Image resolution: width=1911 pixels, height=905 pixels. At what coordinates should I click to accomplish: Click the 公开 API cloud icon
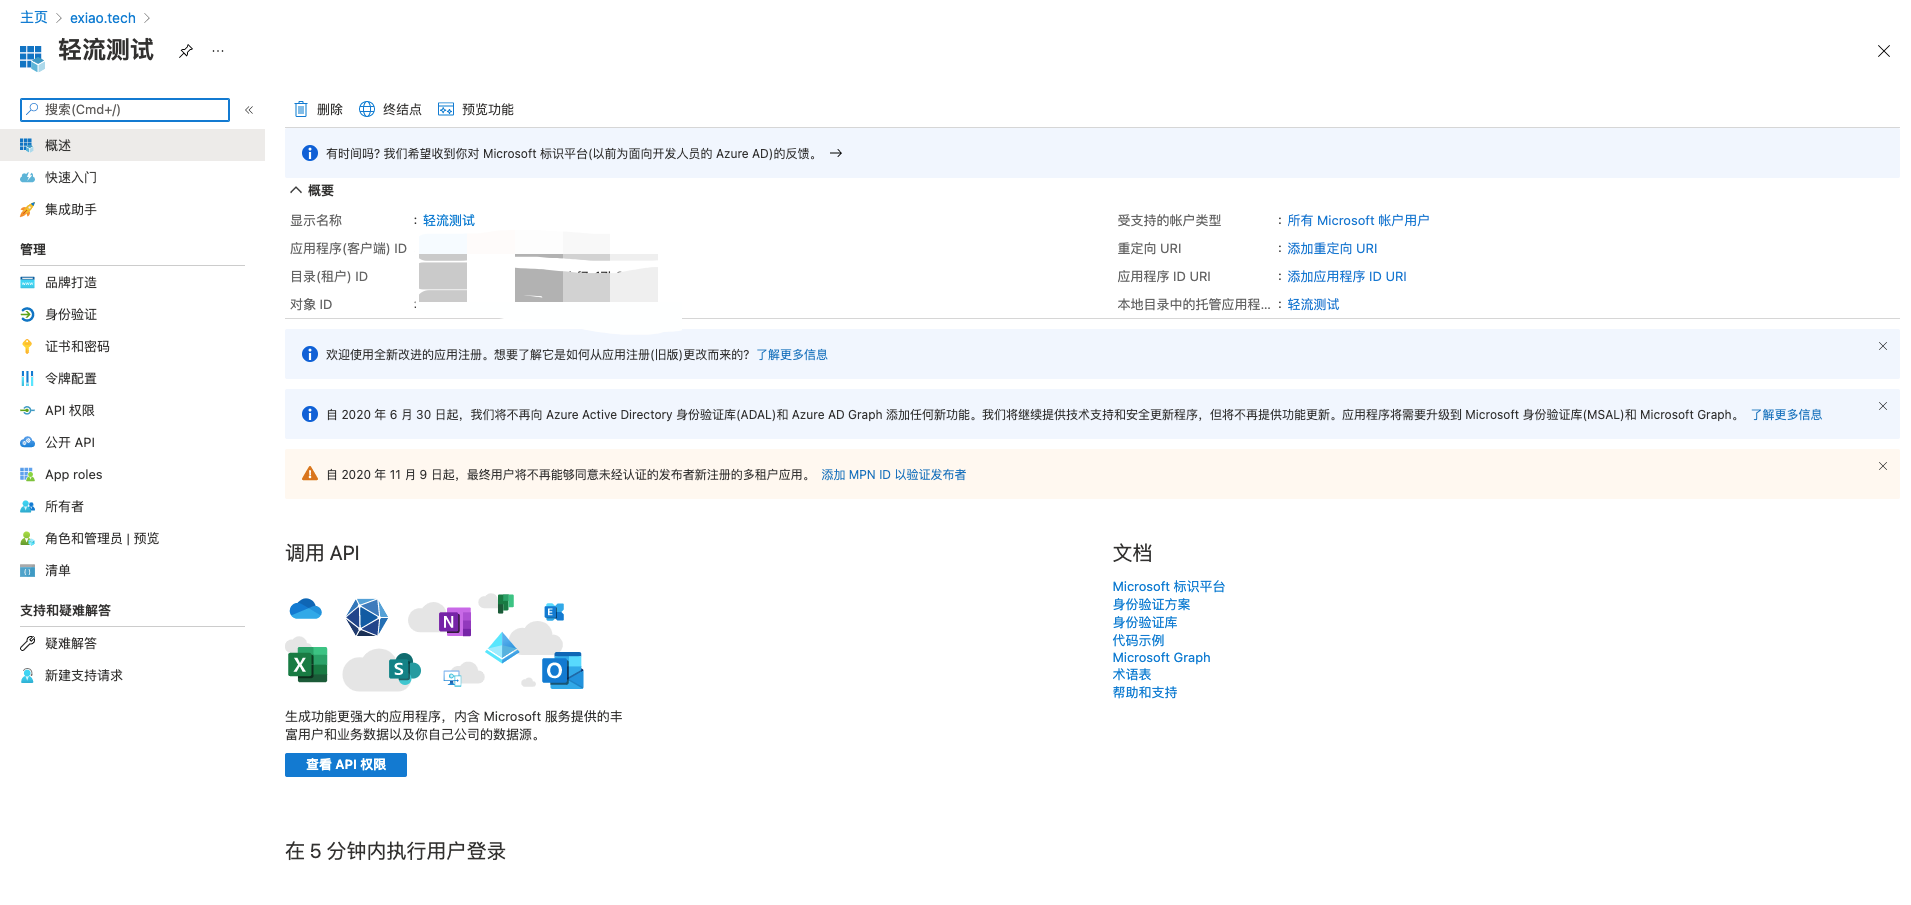click(x=27, y=442)
